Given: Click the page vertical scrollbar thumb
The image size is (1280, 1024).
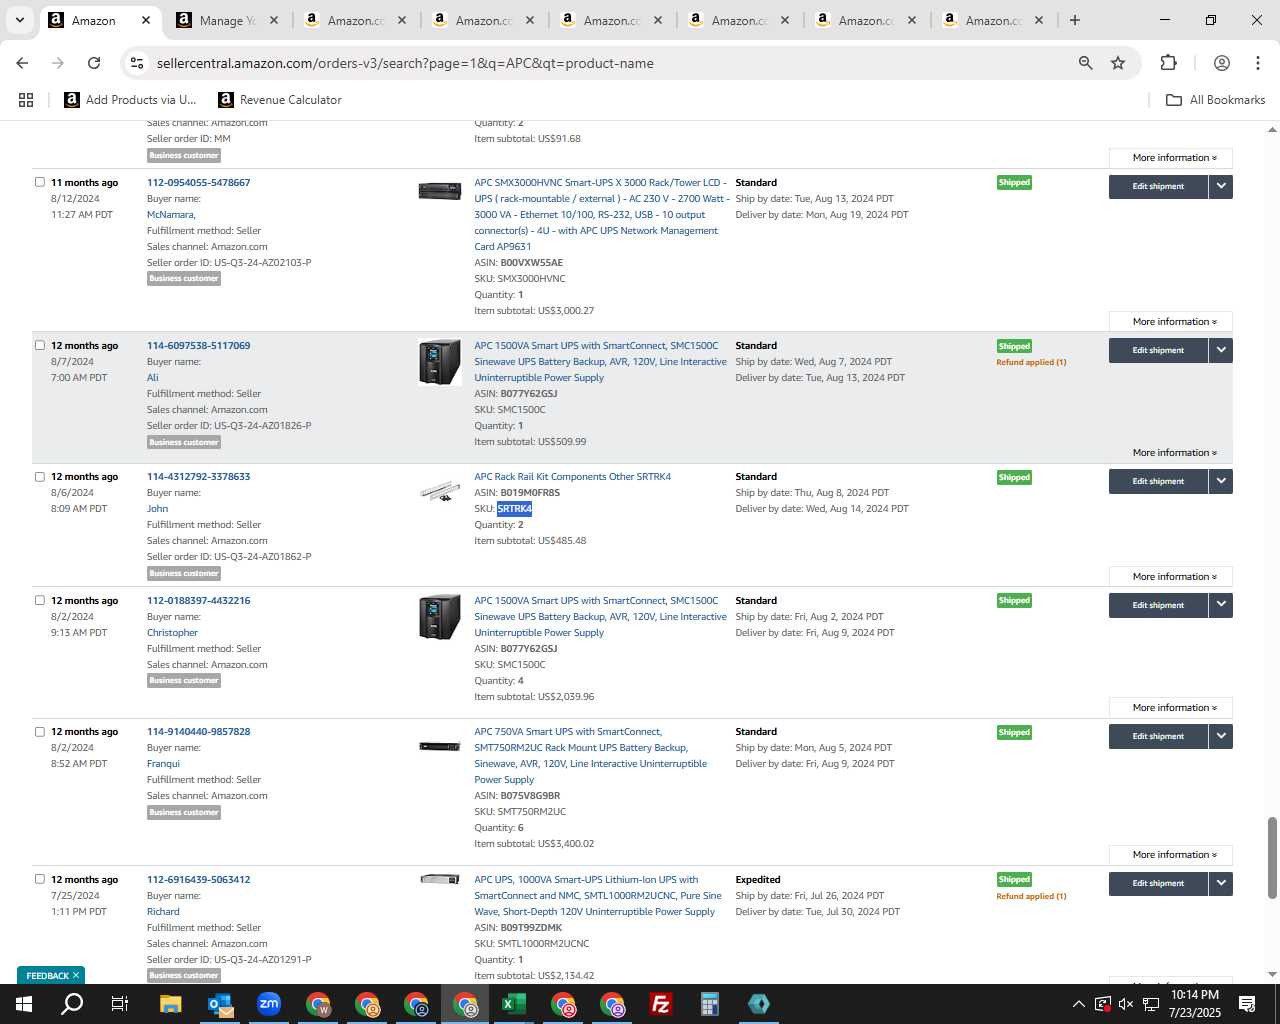Looking at the screenshot, I should (x=1272, y=858).
